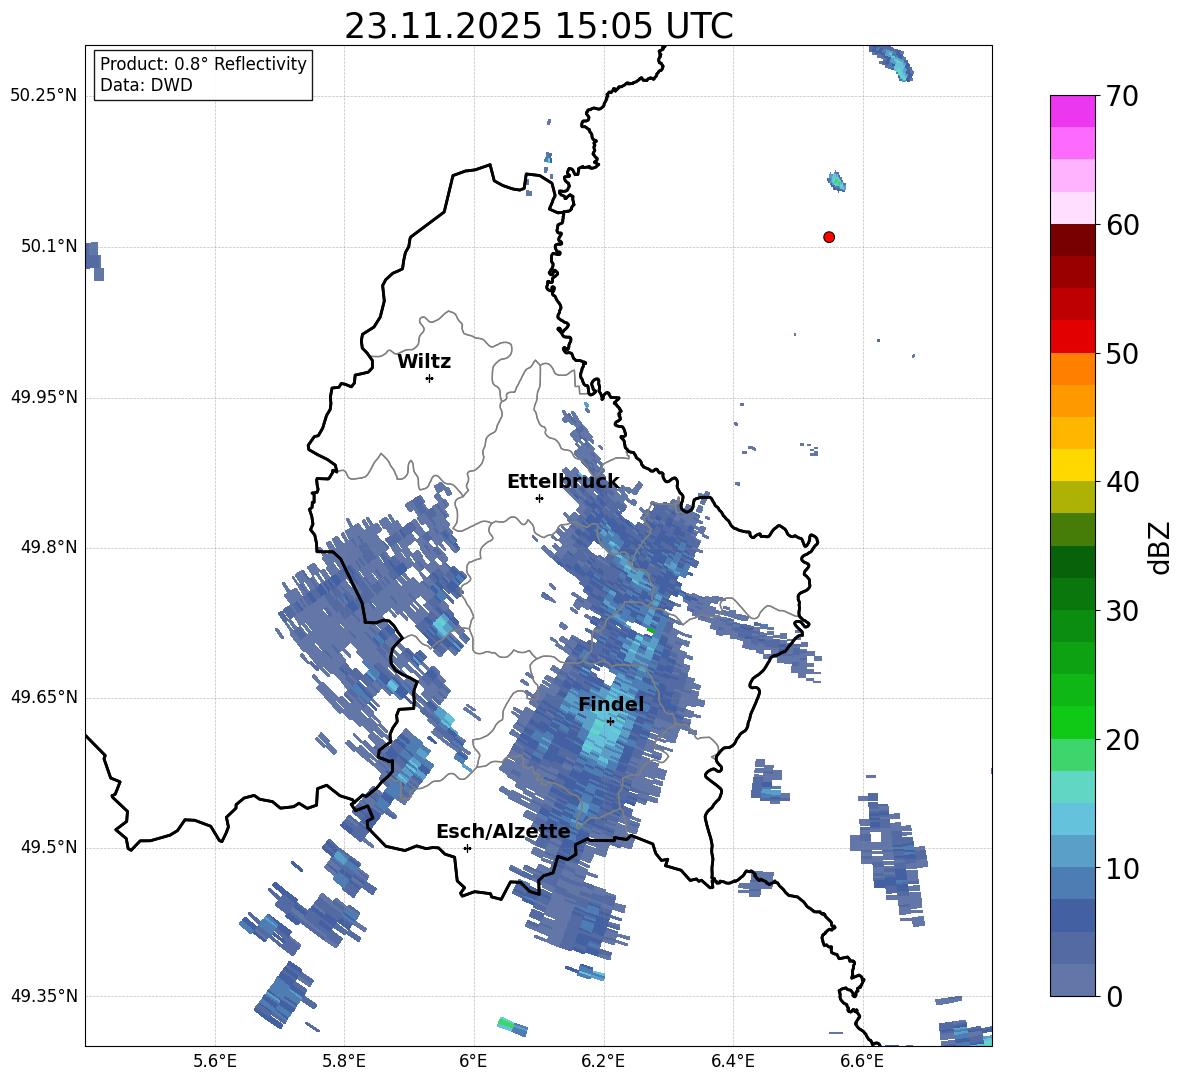Click the magenta 70 dBZ colorbar segment

point(1072,111)
